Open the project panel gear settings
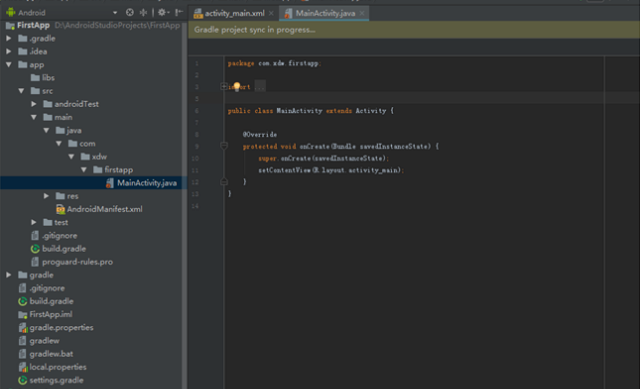 162,12
